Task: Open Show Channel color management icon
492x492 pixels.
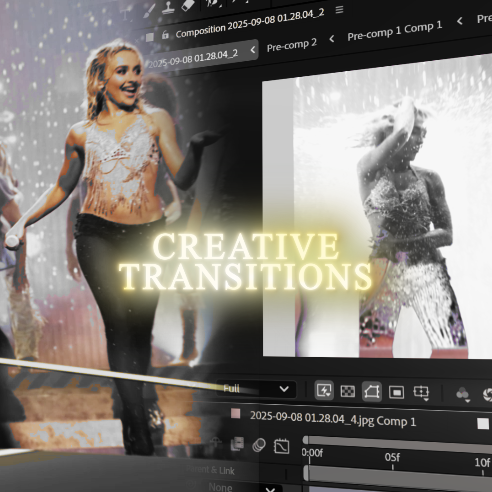Action: 463,394
